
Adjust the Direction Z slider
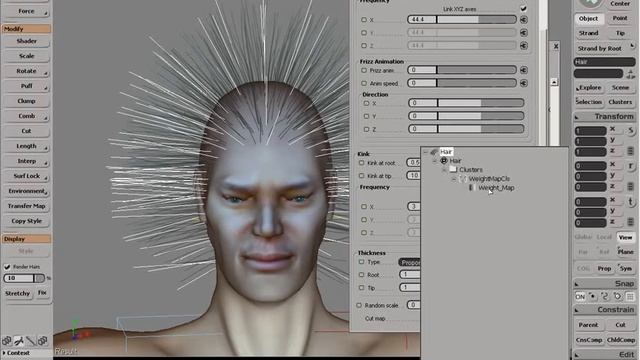pos(466,129)
